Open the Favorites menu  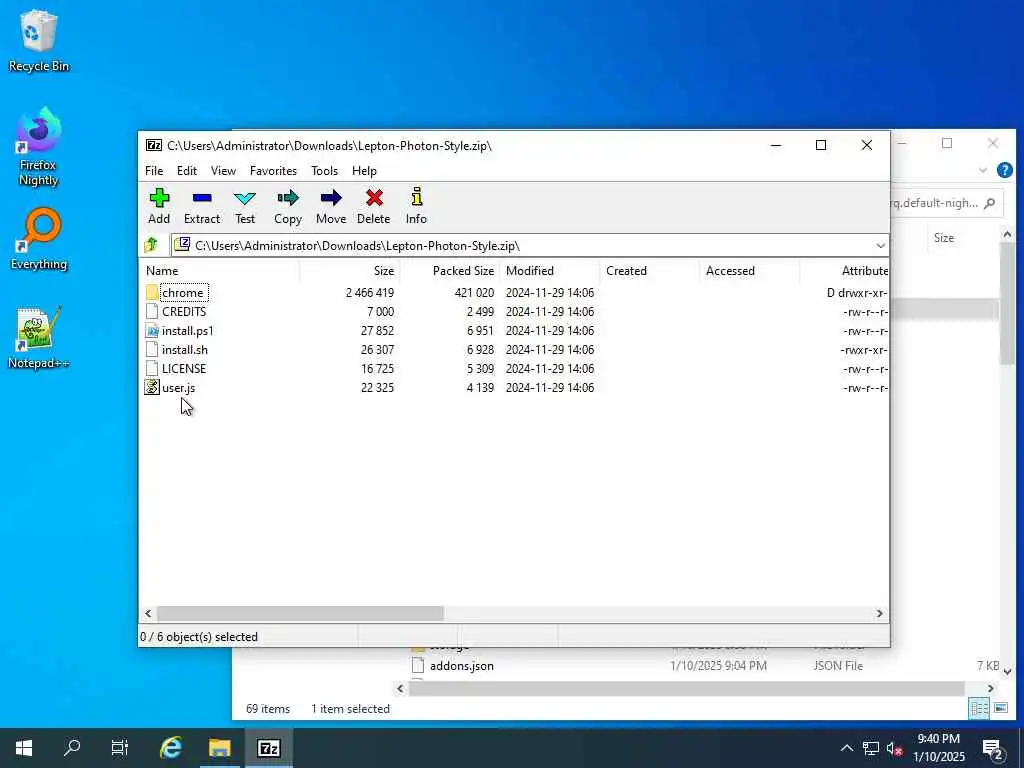[273, 170]
